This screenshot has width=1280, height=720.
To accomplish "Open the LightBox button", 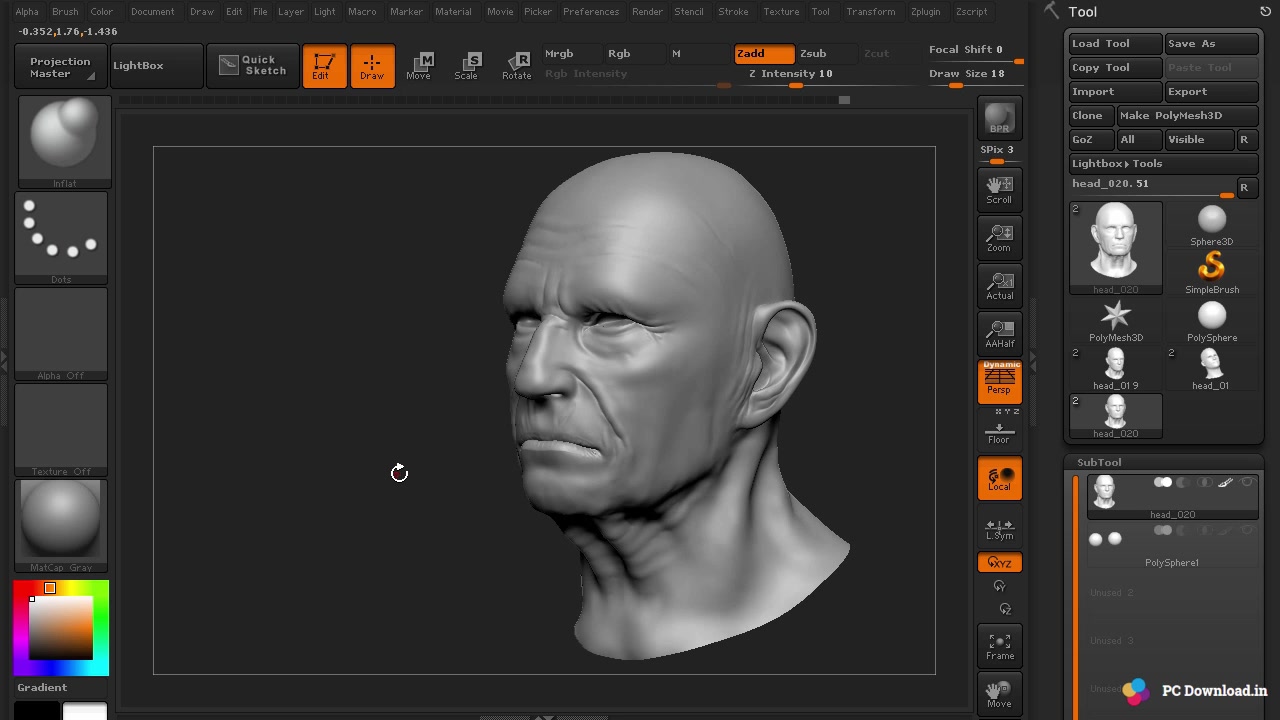I will (x=157, y=66).
